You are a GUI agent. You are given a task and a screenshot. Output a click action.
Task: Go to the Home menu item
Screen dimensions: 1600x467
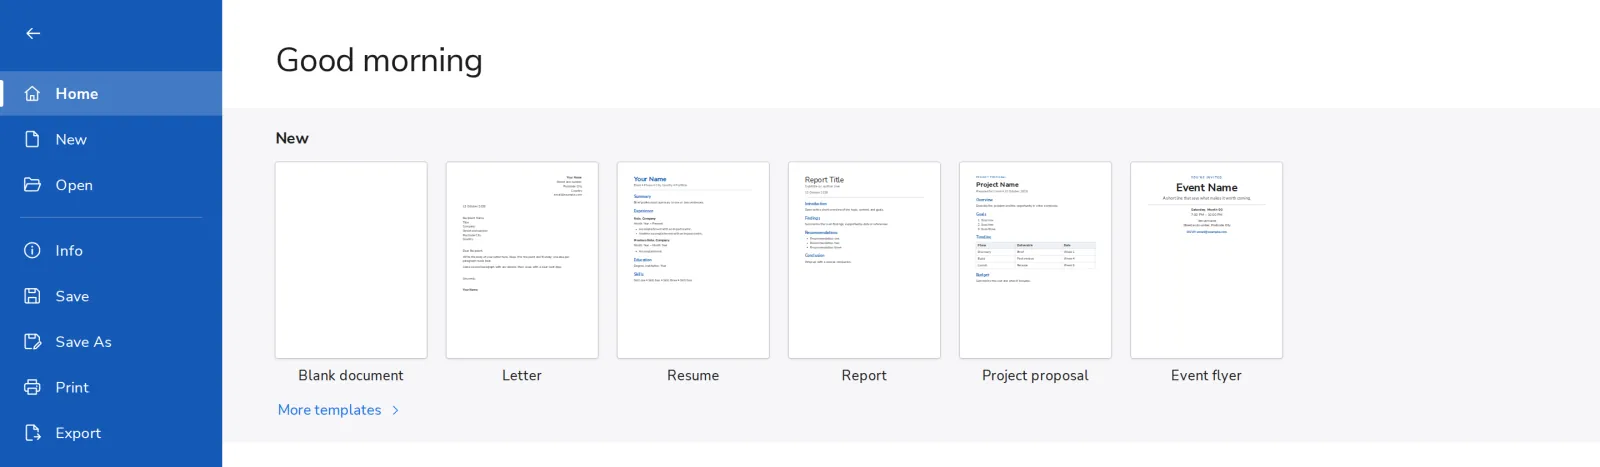(x=111, y=93)
